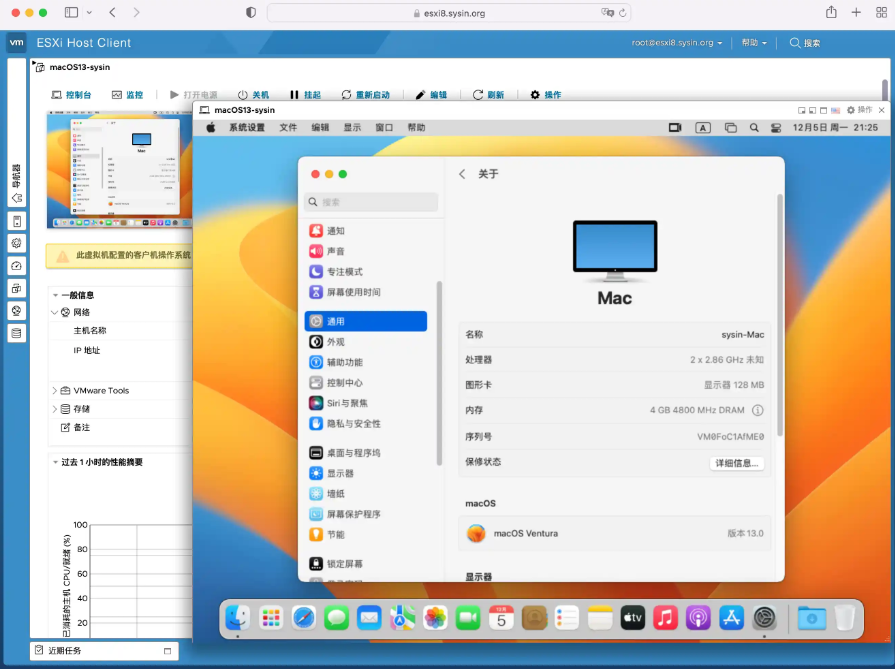The width and height of the screenshot is (895, 669).
Task: Click 挂起 to suspend VM
Action: (305, 95)
